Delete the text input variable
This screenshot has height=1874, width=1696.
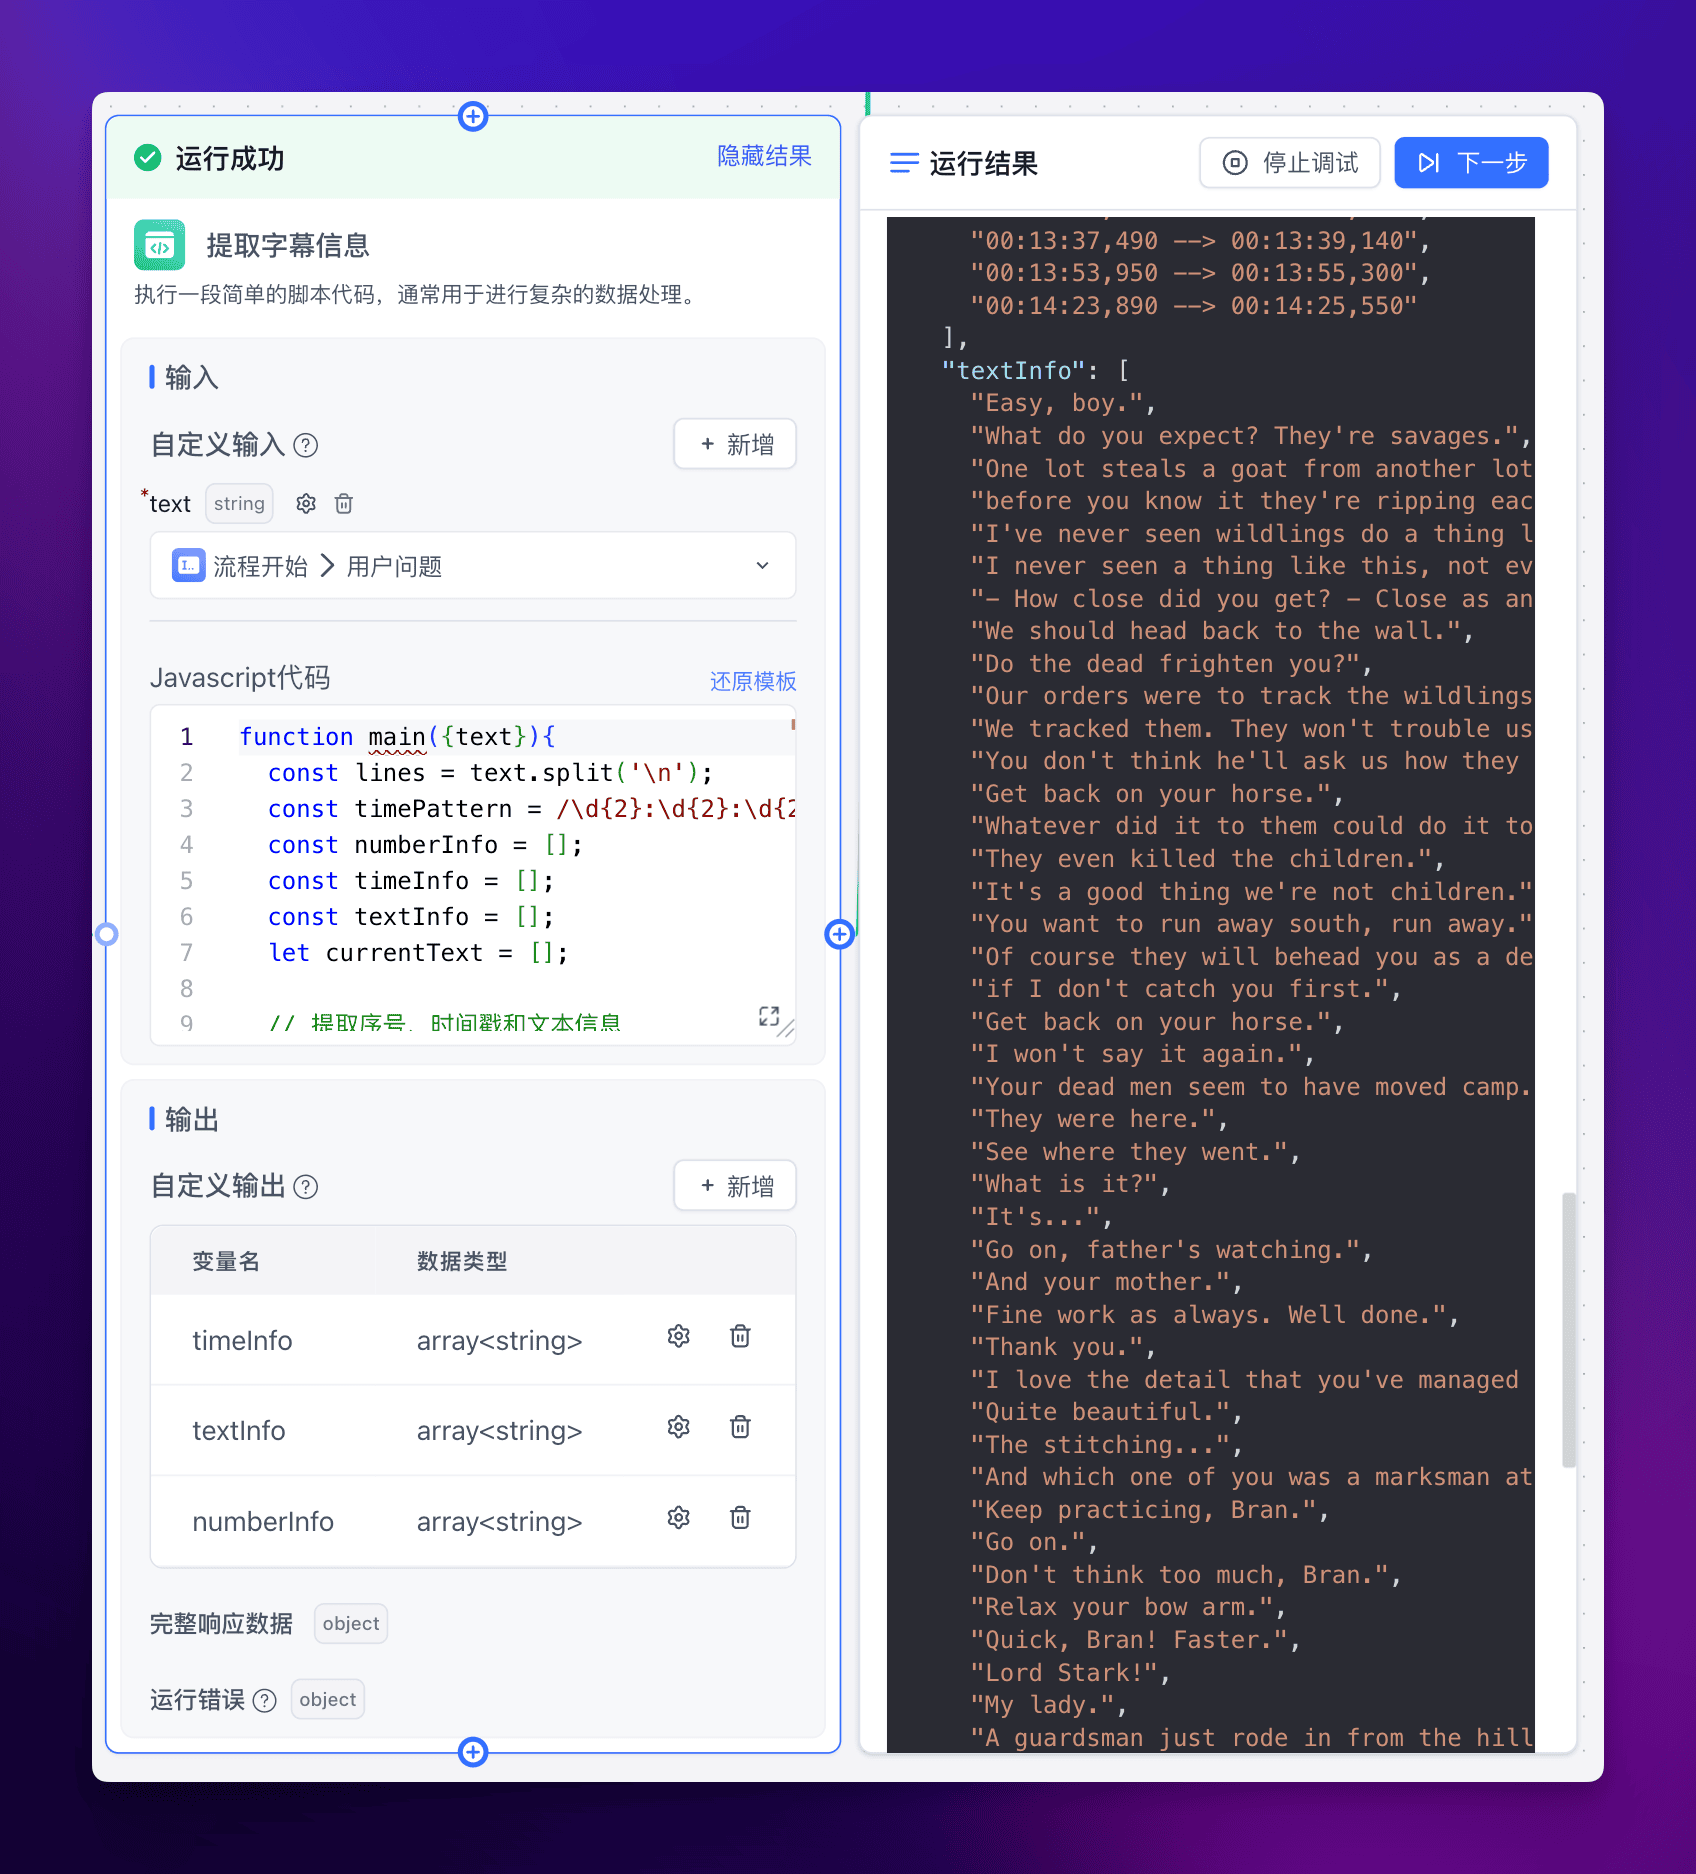click(344, 504)
